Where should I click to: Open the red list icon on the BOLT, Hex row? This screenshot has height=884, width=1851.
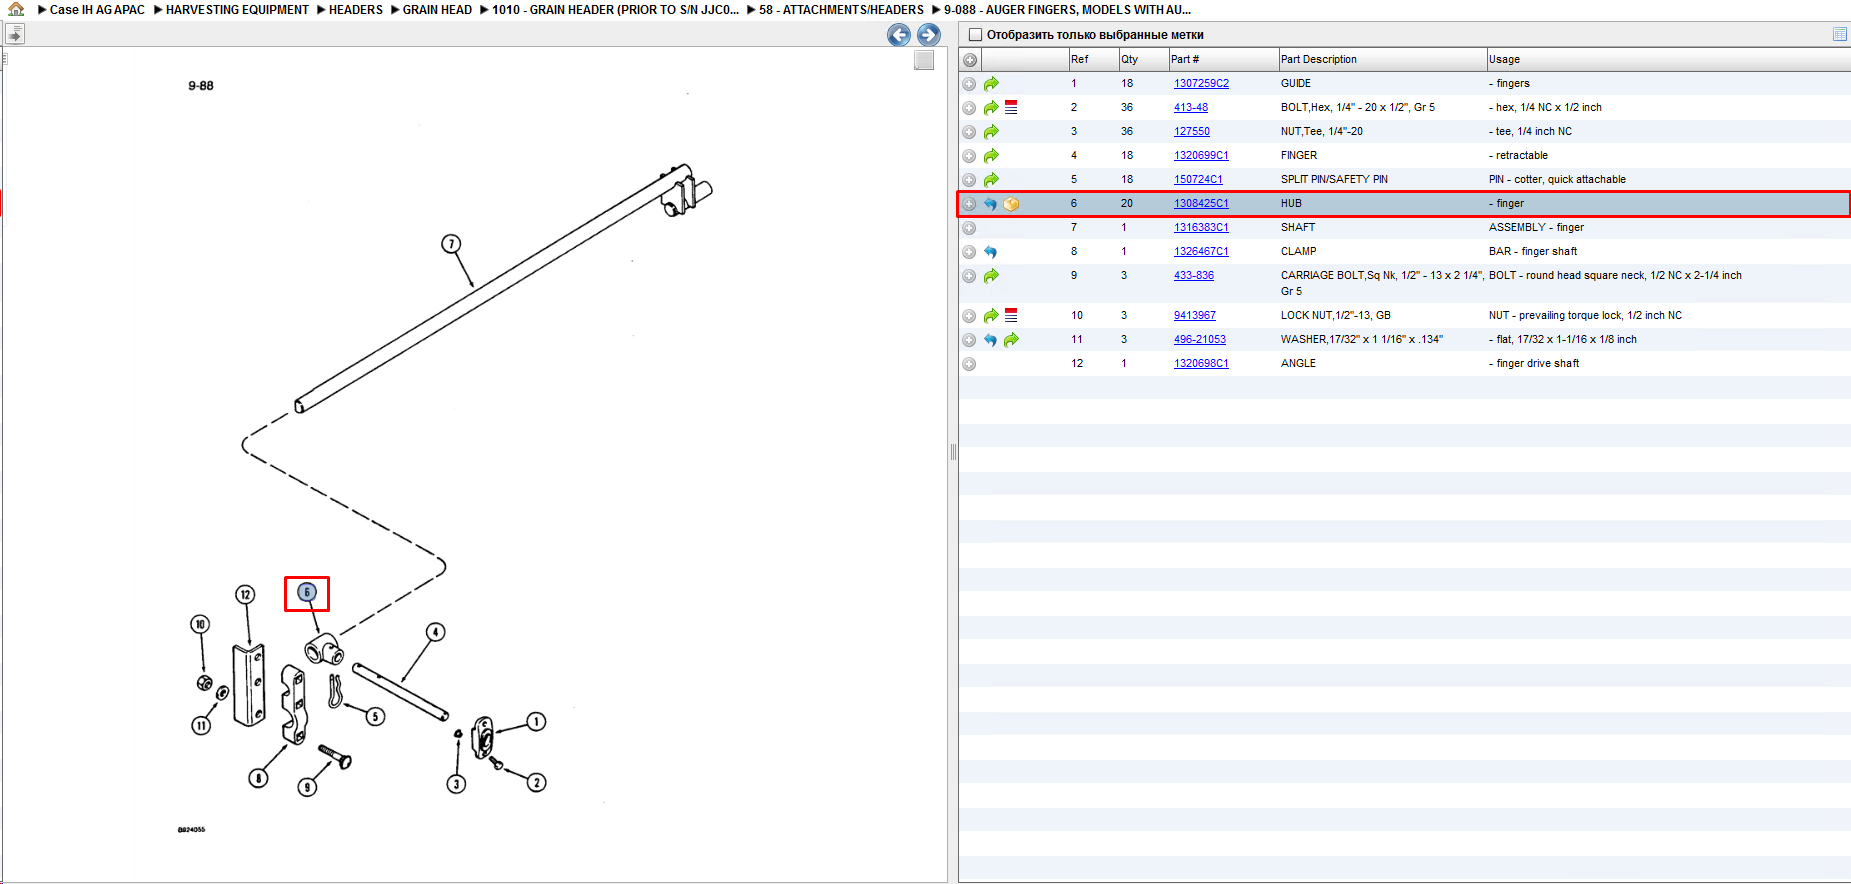pos(1011,107)
